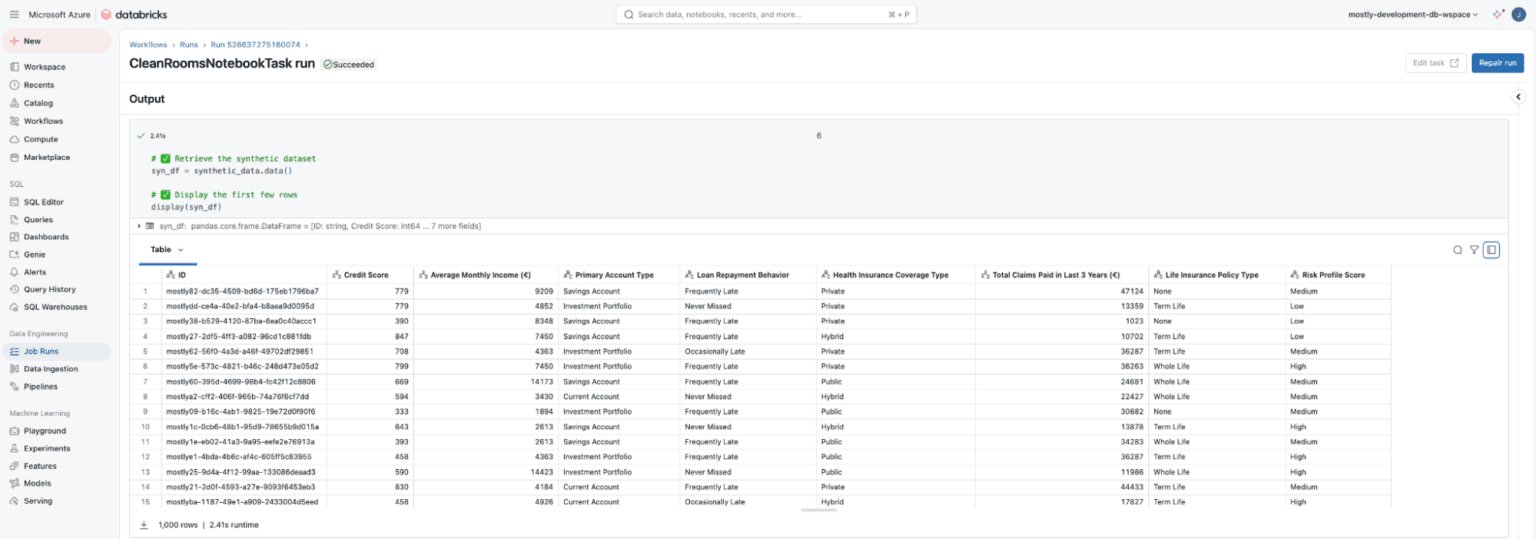Viewport: 1536px width, 539px height.
Task: Click Health Insurance Coverage Type column header
Action: (x=896, y=275)
